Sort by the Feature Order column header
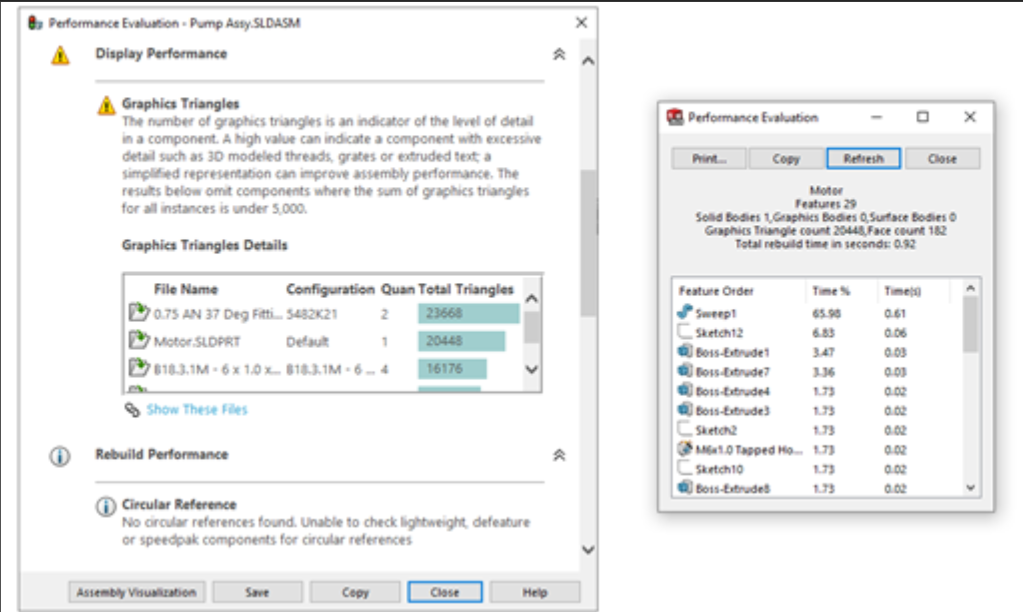Image resolution: width=1023 pixels, height=612 pixels. pyautogui.click(x=716, y=291)
